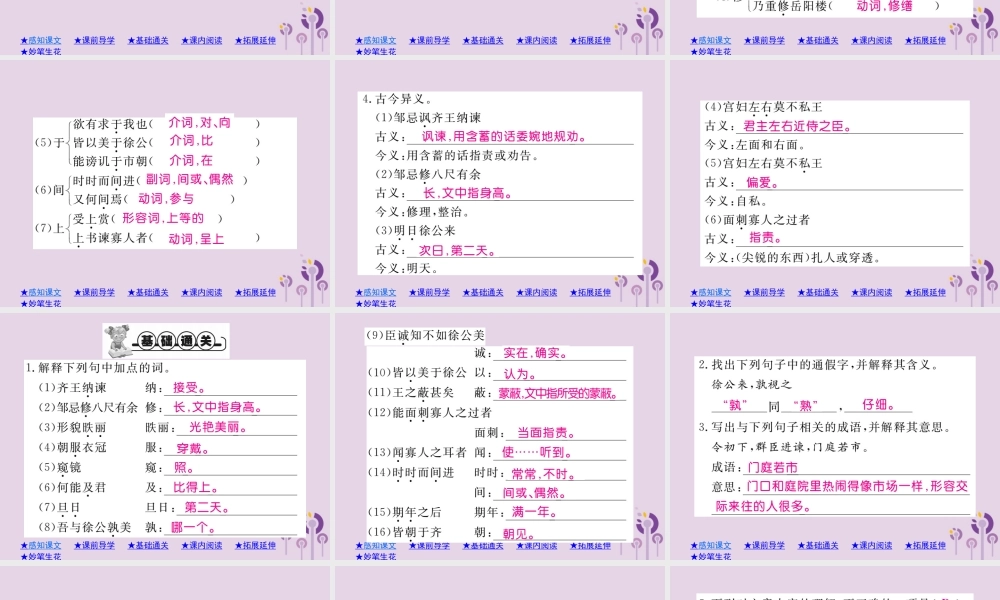
Task: Go to ★基础通关 on the 通假字 slide
Action: coord(818,546)
